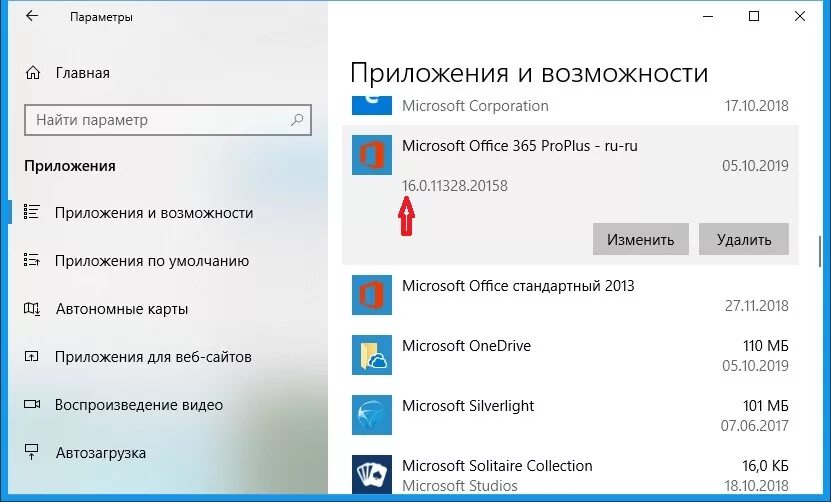Viewport: 831px width, 502px height.
Task: Click the Microsoft OneDrive app icon
Action: [372, 355]
